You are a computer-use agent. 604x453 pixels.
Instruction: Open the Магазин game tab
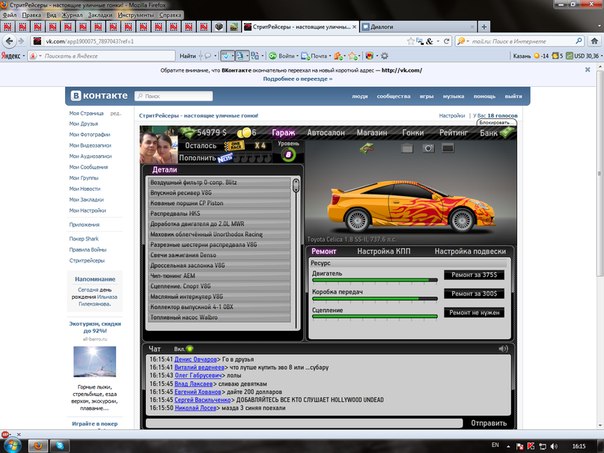(372, 133)
